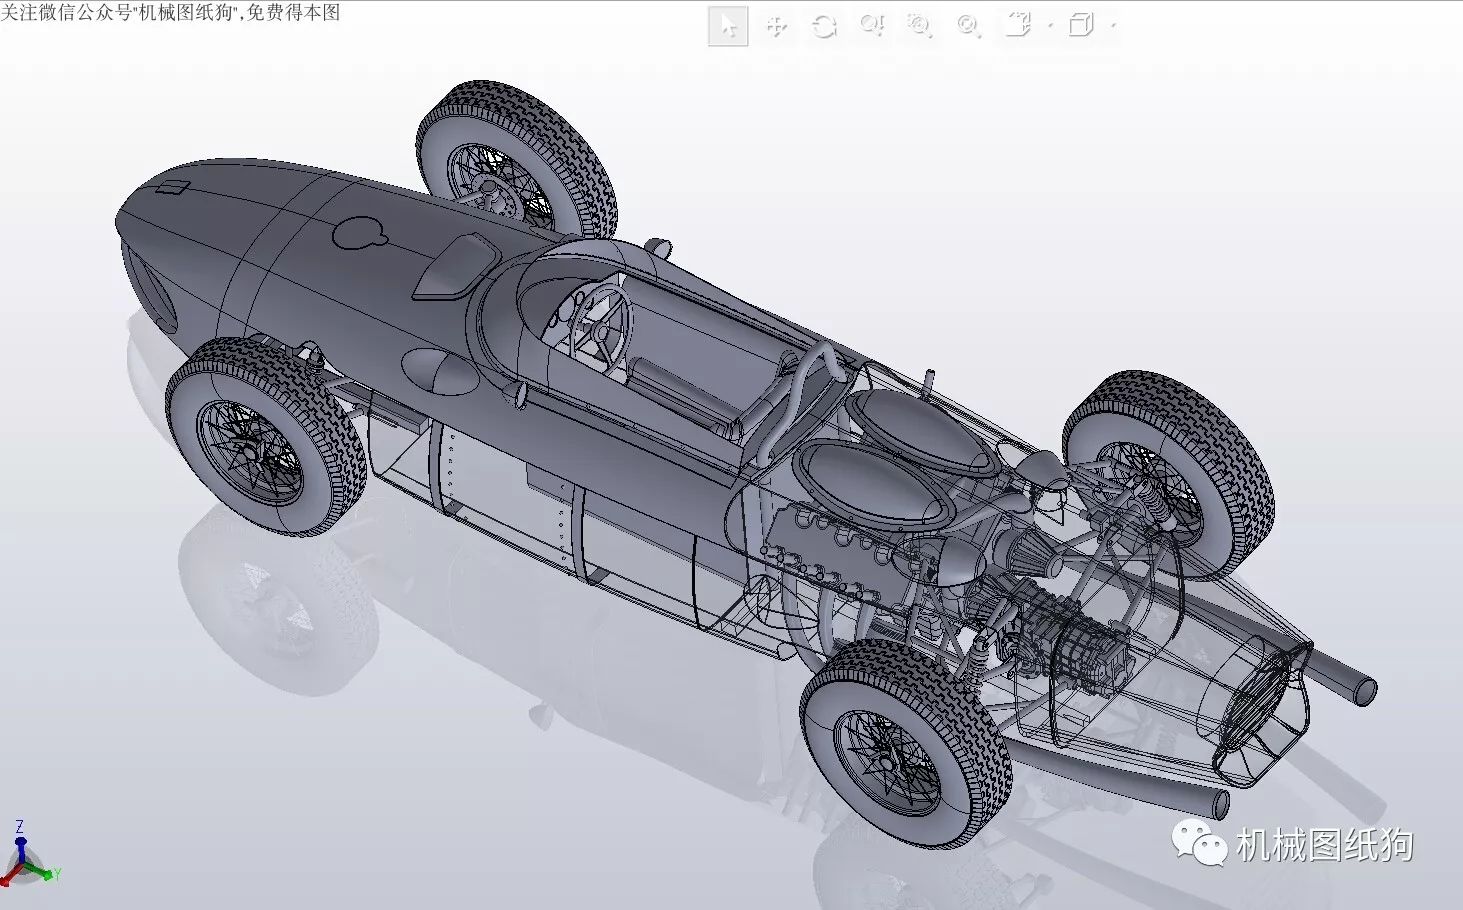The width and height of the screenshot is (1463, 910).
Task: Click the zoom to fit magnifier
Action: (x=968, y=26)
